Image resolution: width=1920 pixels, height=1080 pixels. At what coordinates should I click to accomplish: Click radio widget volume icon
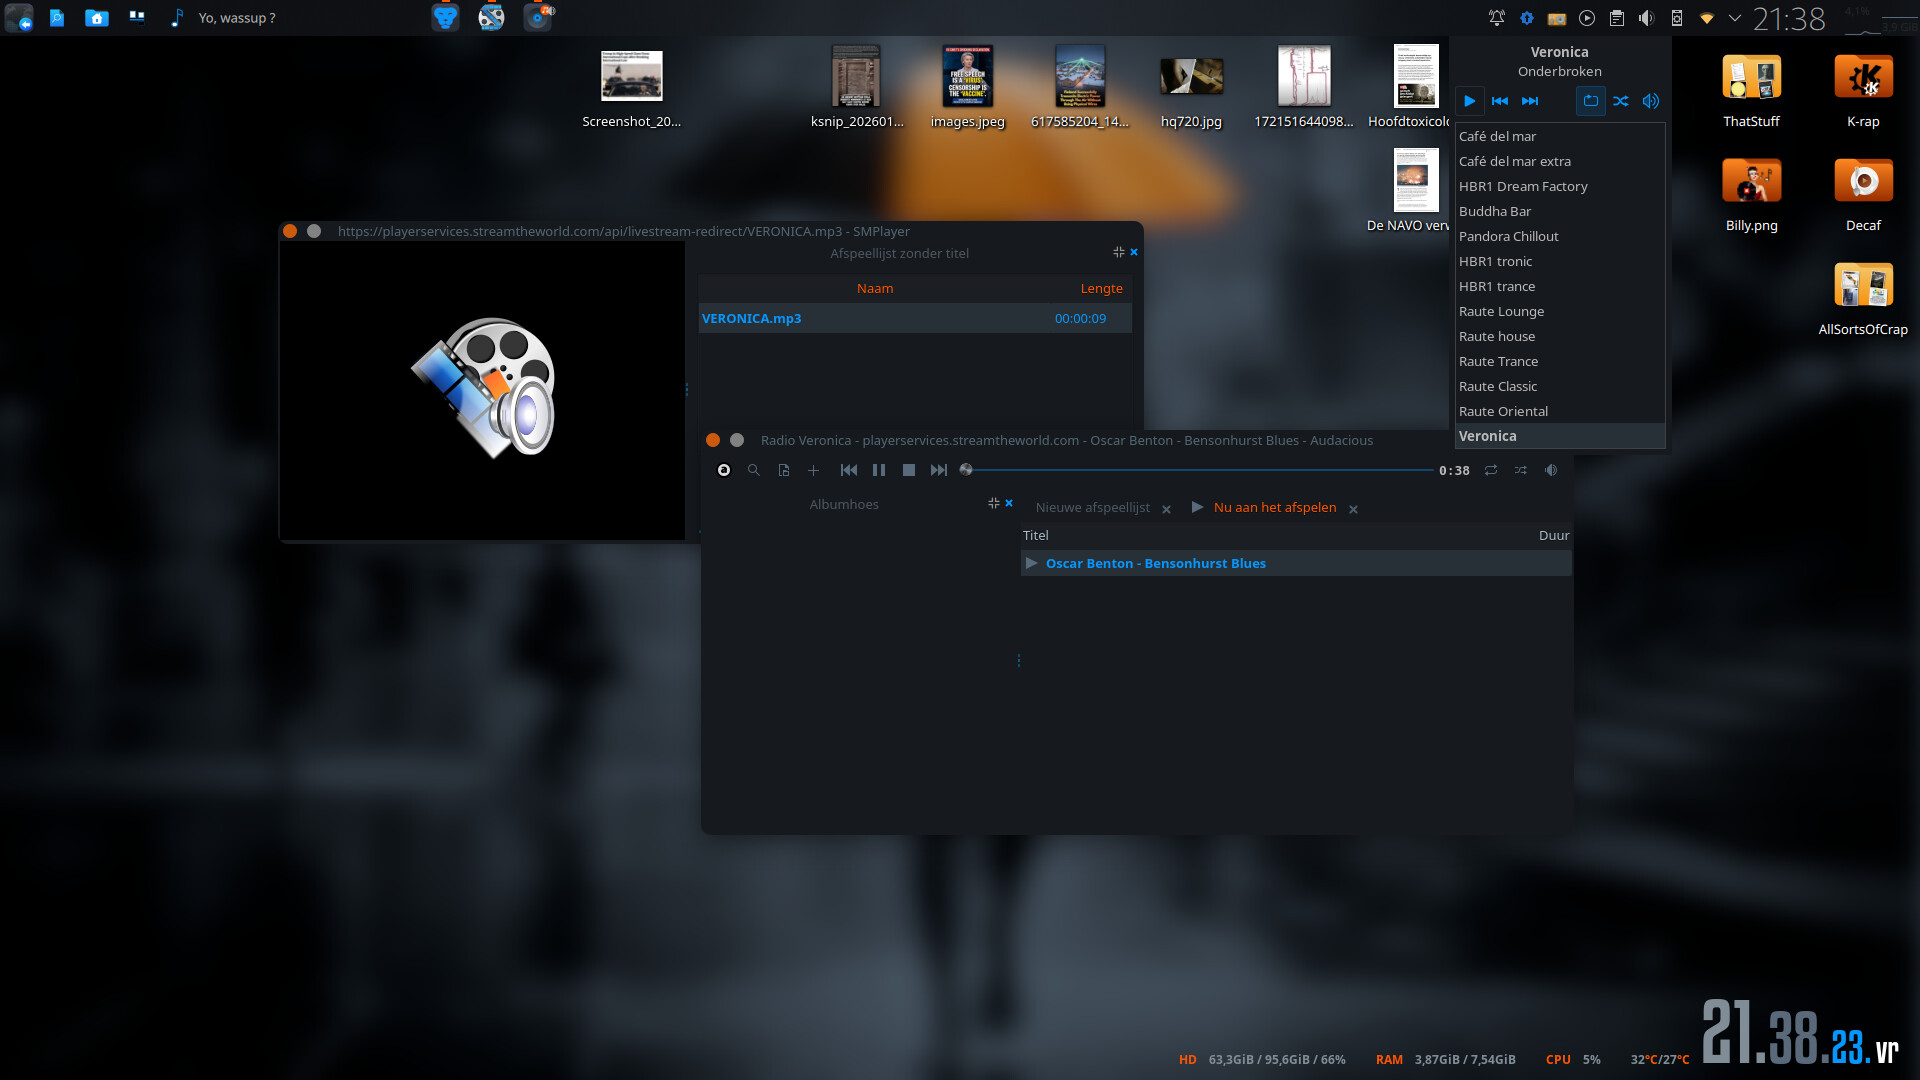point(1651,101)
